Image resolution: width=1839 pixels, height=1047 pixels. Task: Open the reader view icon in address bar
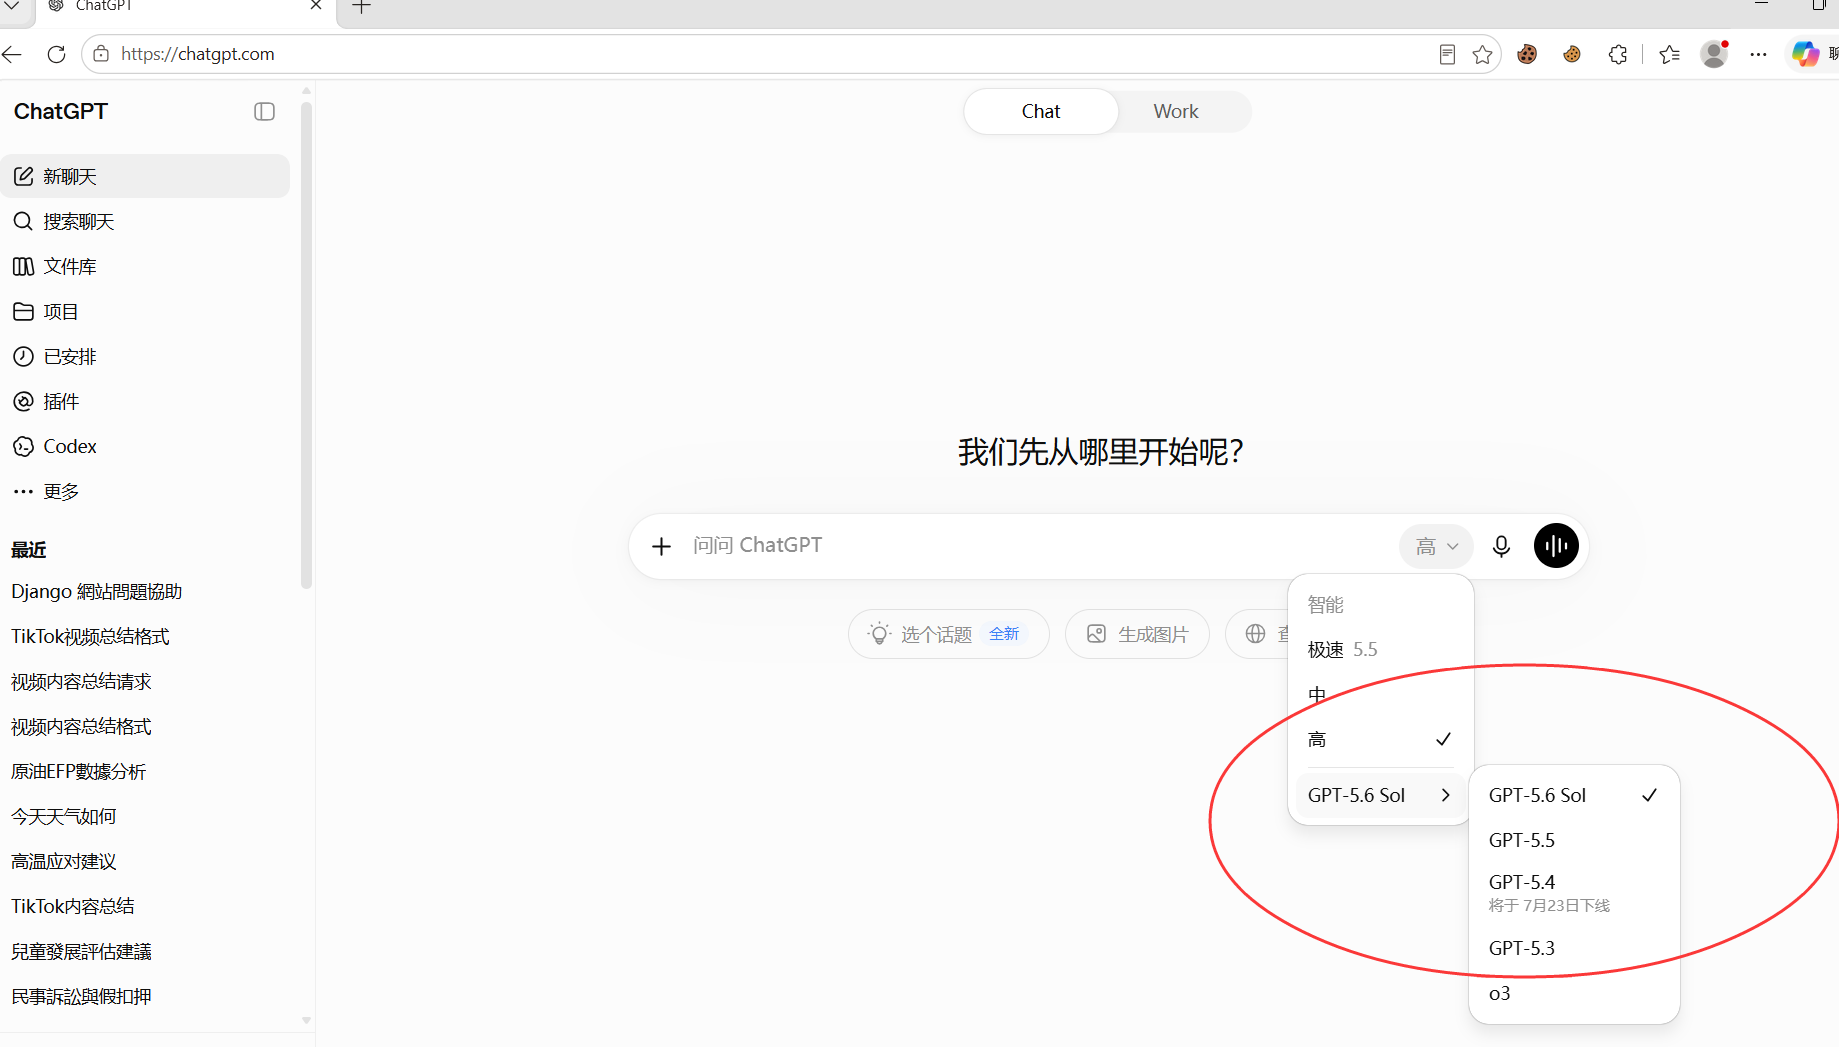pos(1447,54)
